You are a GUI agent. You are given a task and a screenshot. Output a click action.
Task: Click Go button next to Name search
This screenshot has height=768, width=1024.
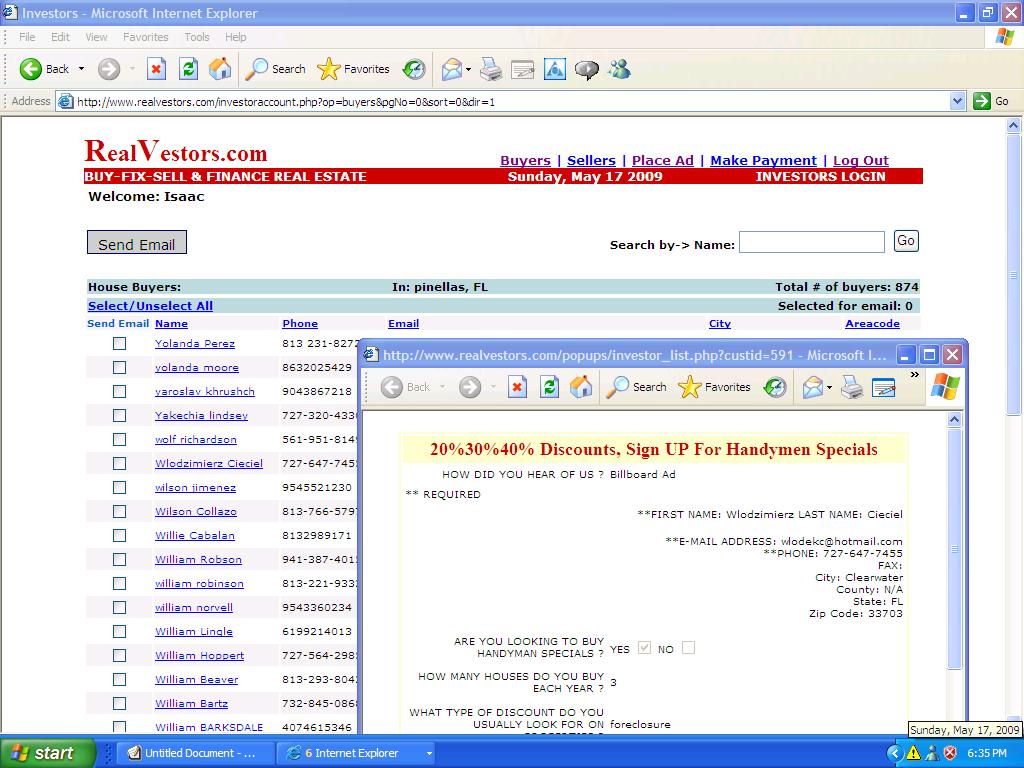point(906,241)
